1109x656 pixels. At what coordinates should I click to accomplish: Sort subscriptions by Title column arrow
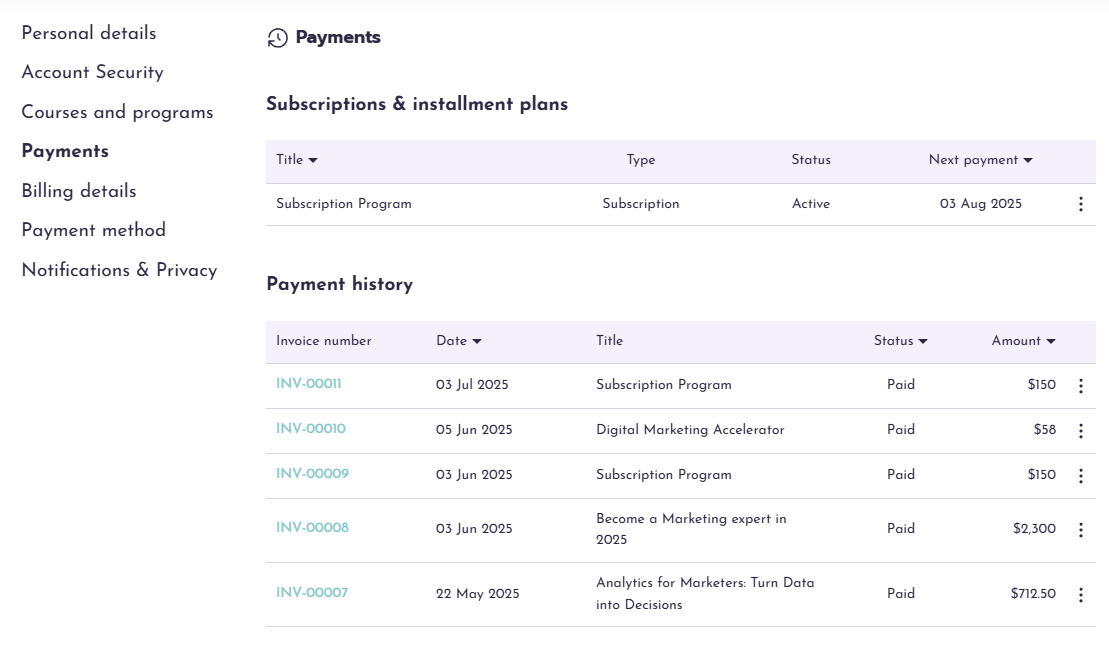pyautogui.click(x=313, y=160)
